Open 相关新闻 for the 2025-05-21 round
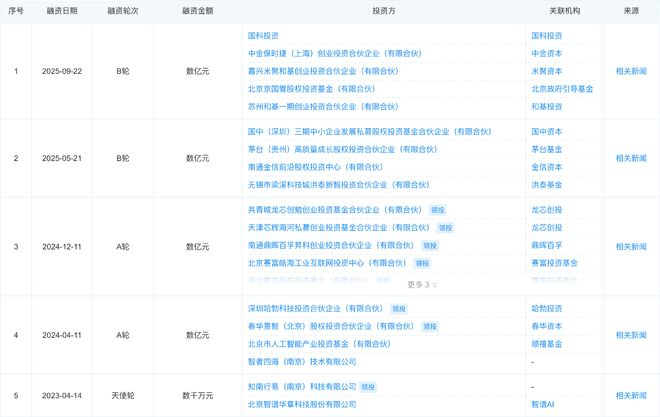This screenshot has width=660, height=417. (x=631, y=158)
